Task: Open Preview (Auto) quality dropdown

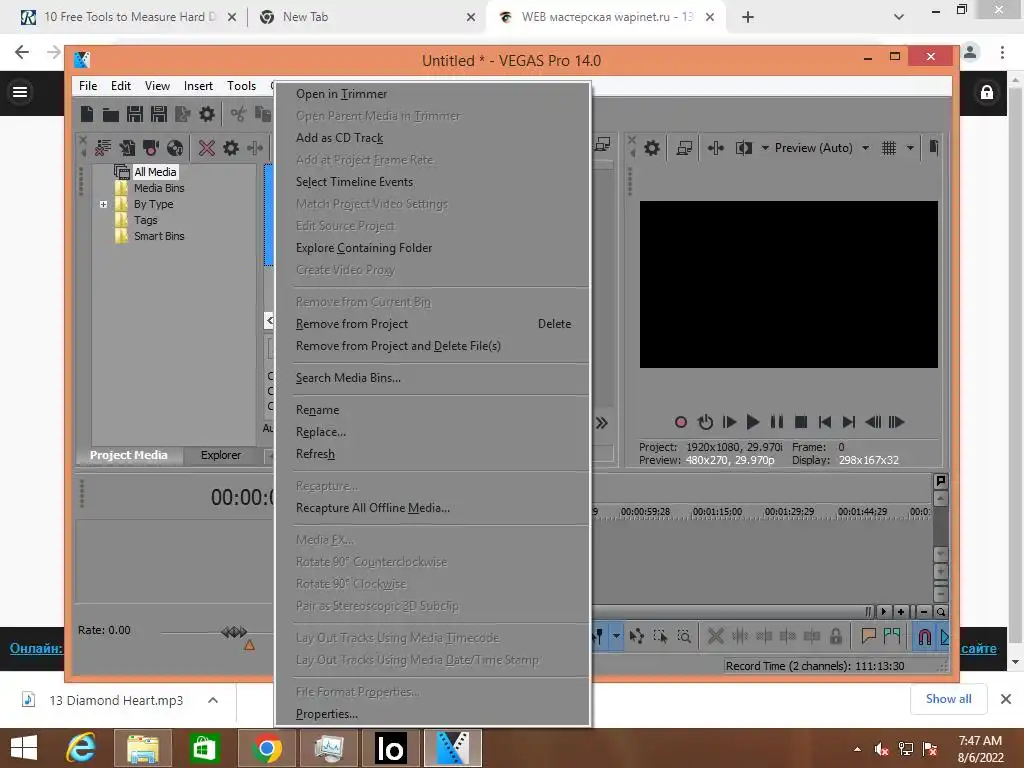Action: coord(822,148)
